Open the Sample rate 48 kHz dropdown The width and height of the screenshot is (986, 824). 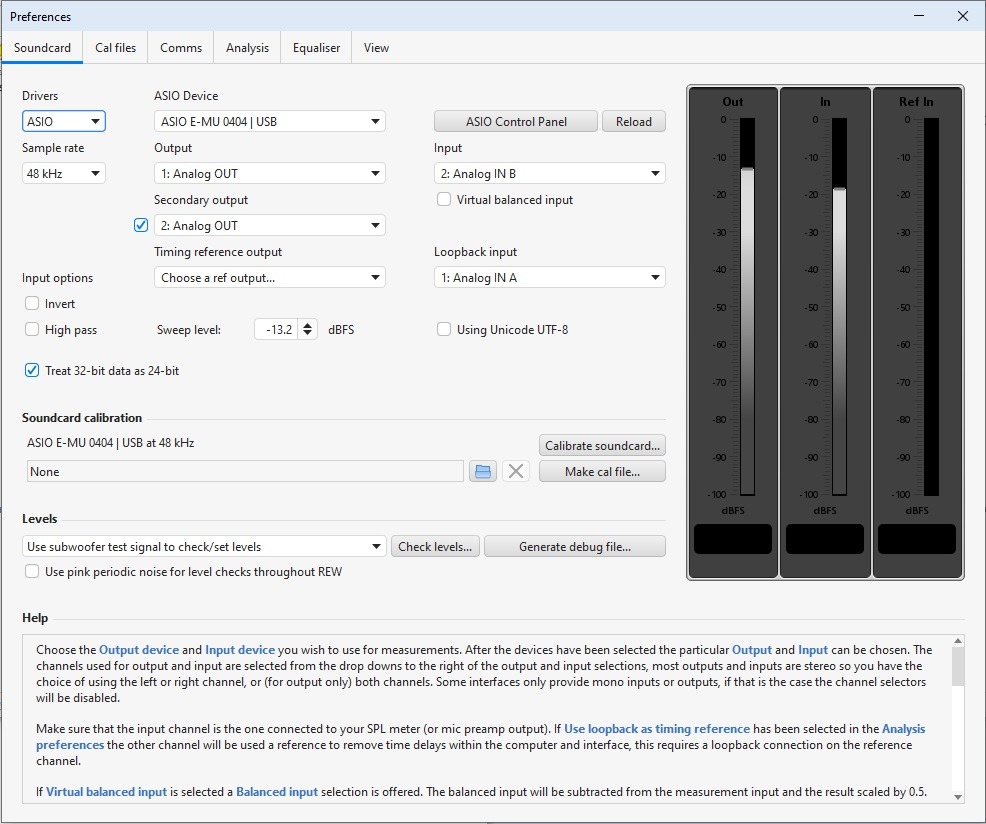(64, 173)
